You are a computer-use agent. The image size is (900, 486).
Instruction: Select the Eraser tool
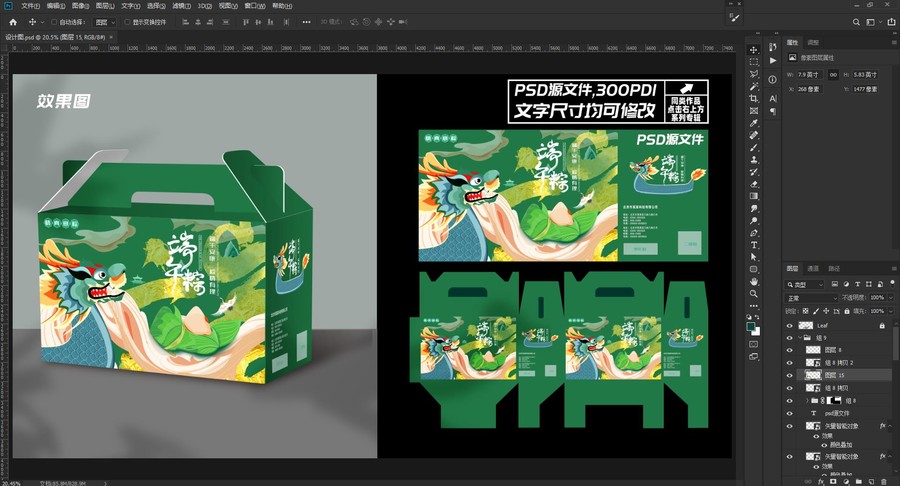(754, 184)
